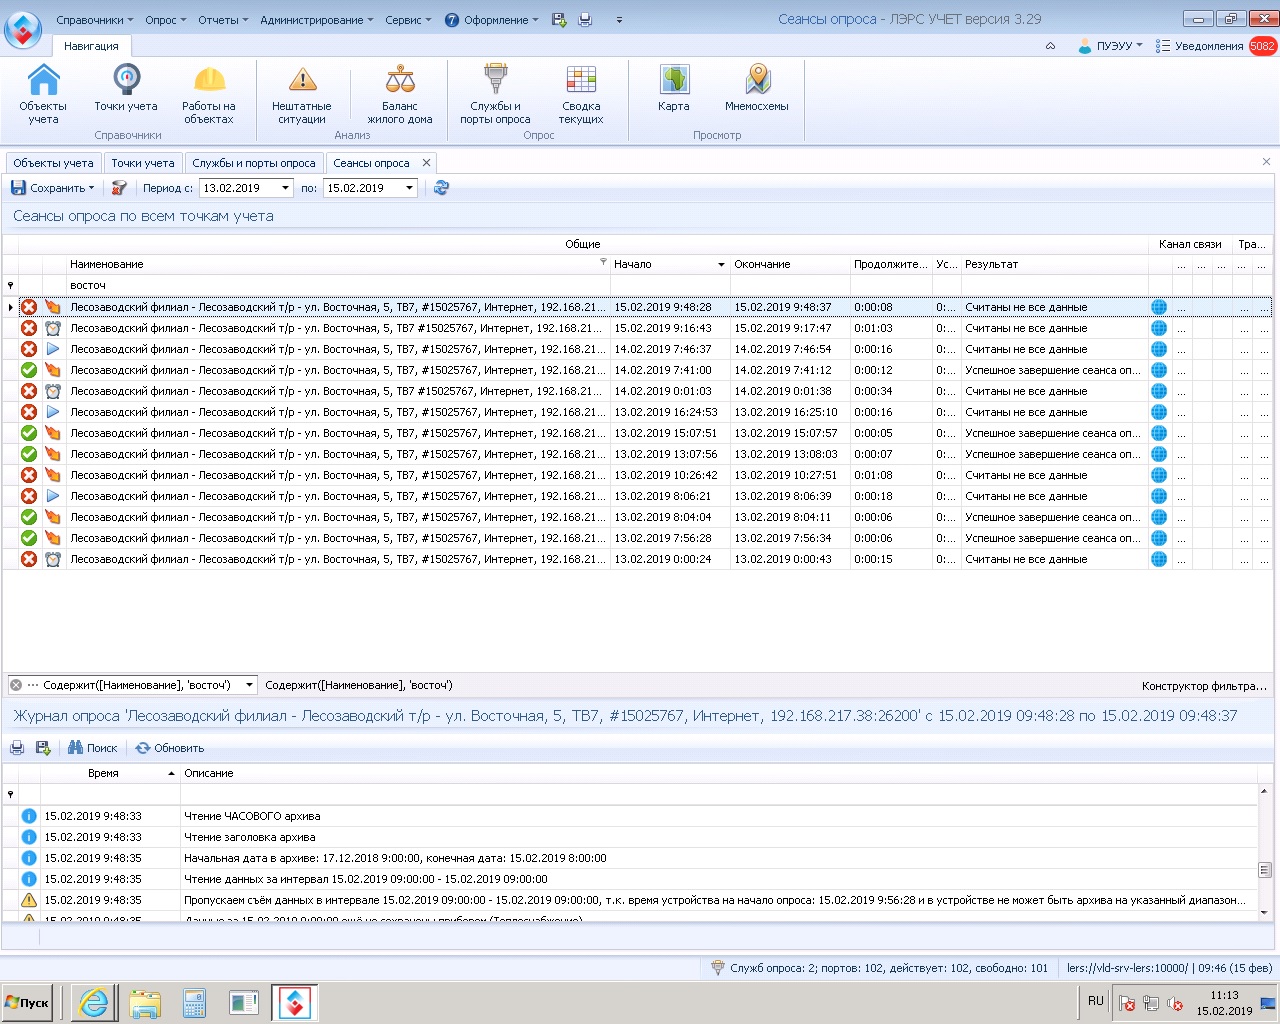
Task: Open Службы и порты опроса ribbon icon
Action: (x=495, y=94)
